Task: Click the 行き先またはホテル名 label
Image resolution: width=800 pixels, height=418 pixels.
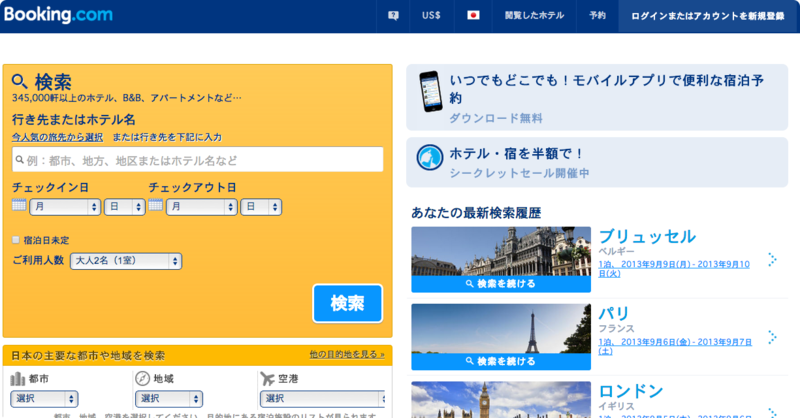Action: coord(74,119)
